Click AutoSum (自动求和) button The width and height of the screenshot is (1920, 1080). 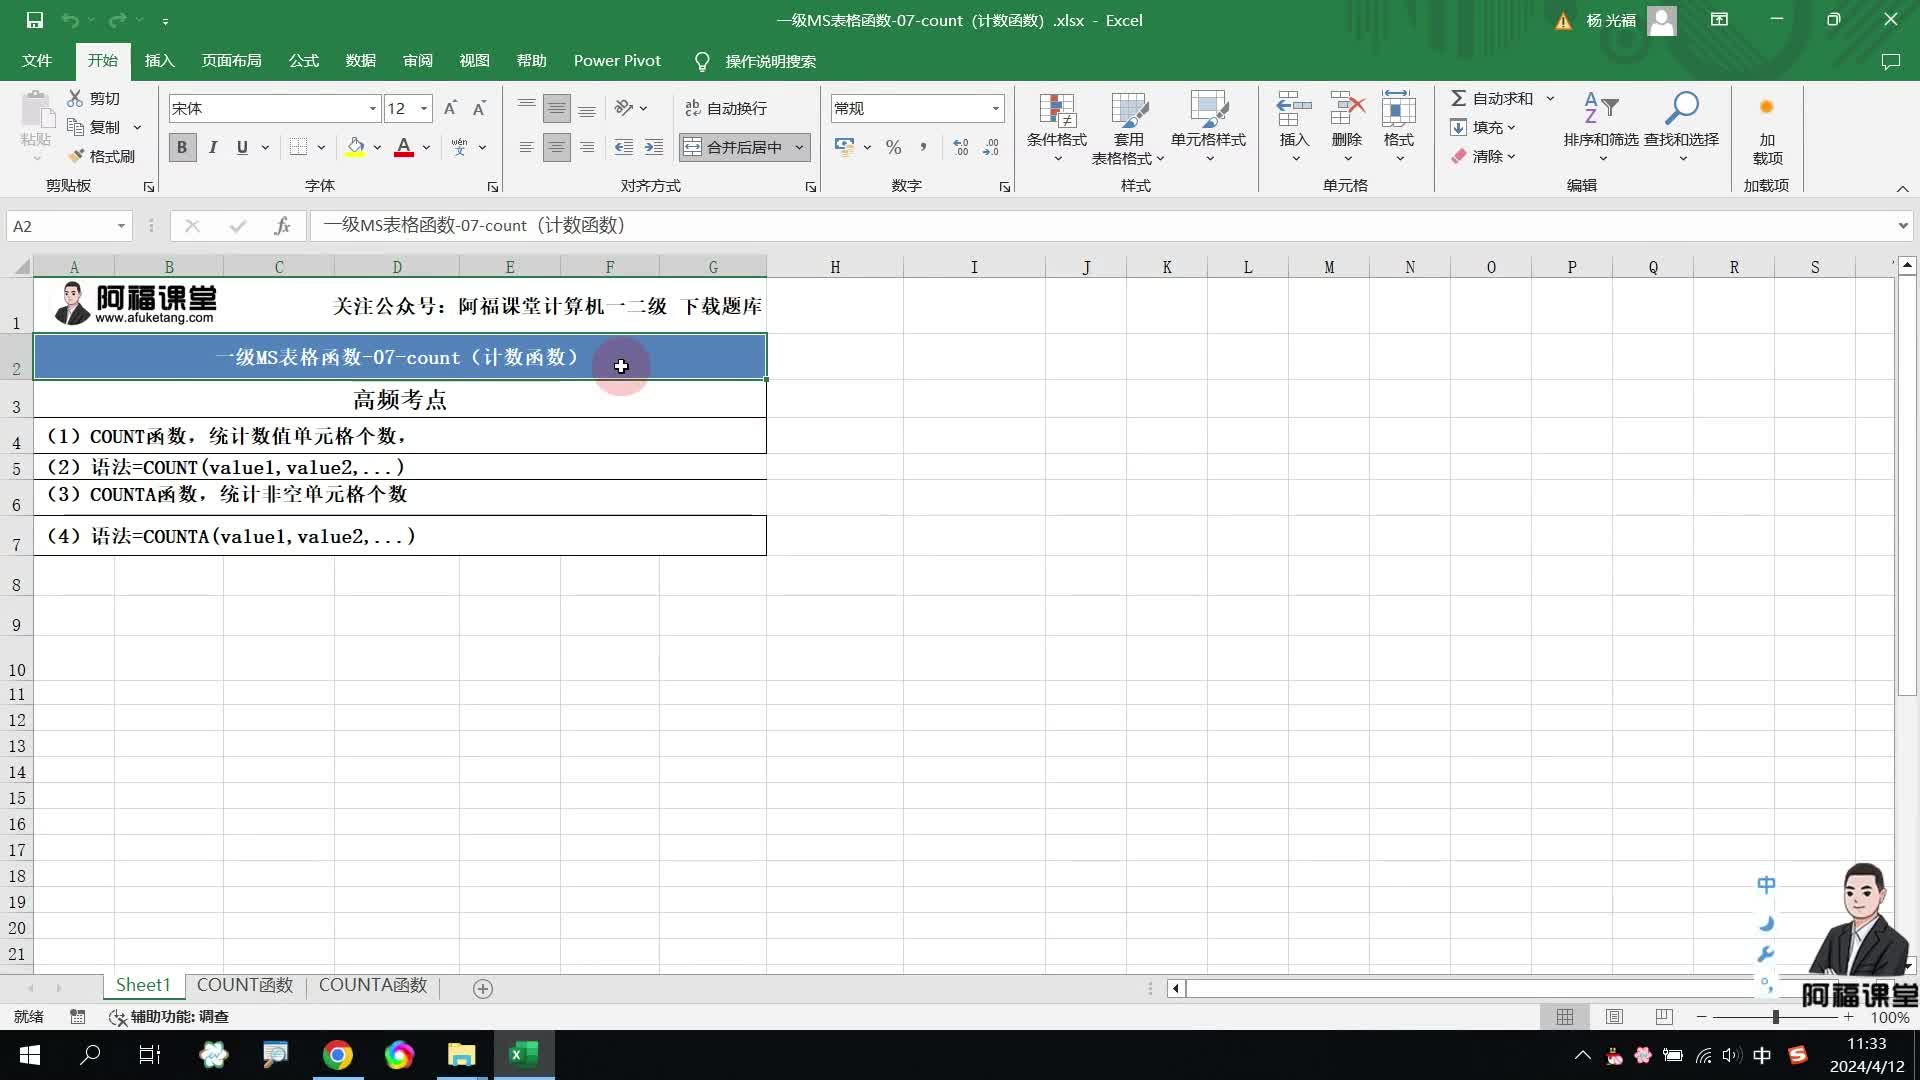coord(1492,98)
